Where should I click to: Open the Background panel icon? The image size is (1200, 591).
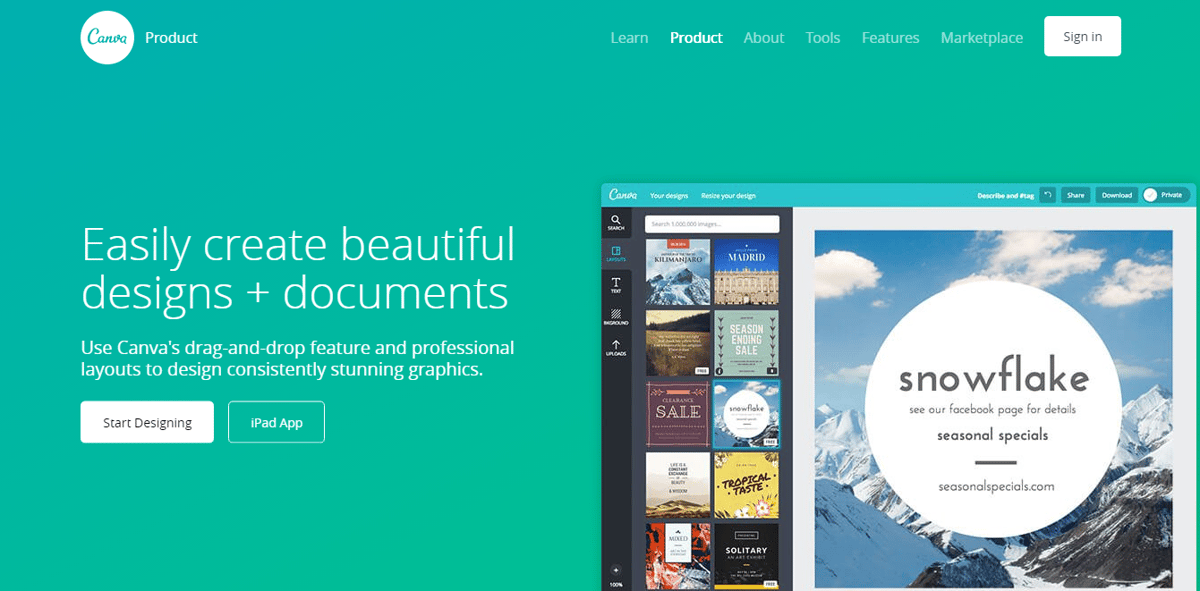tap(616, 317)
